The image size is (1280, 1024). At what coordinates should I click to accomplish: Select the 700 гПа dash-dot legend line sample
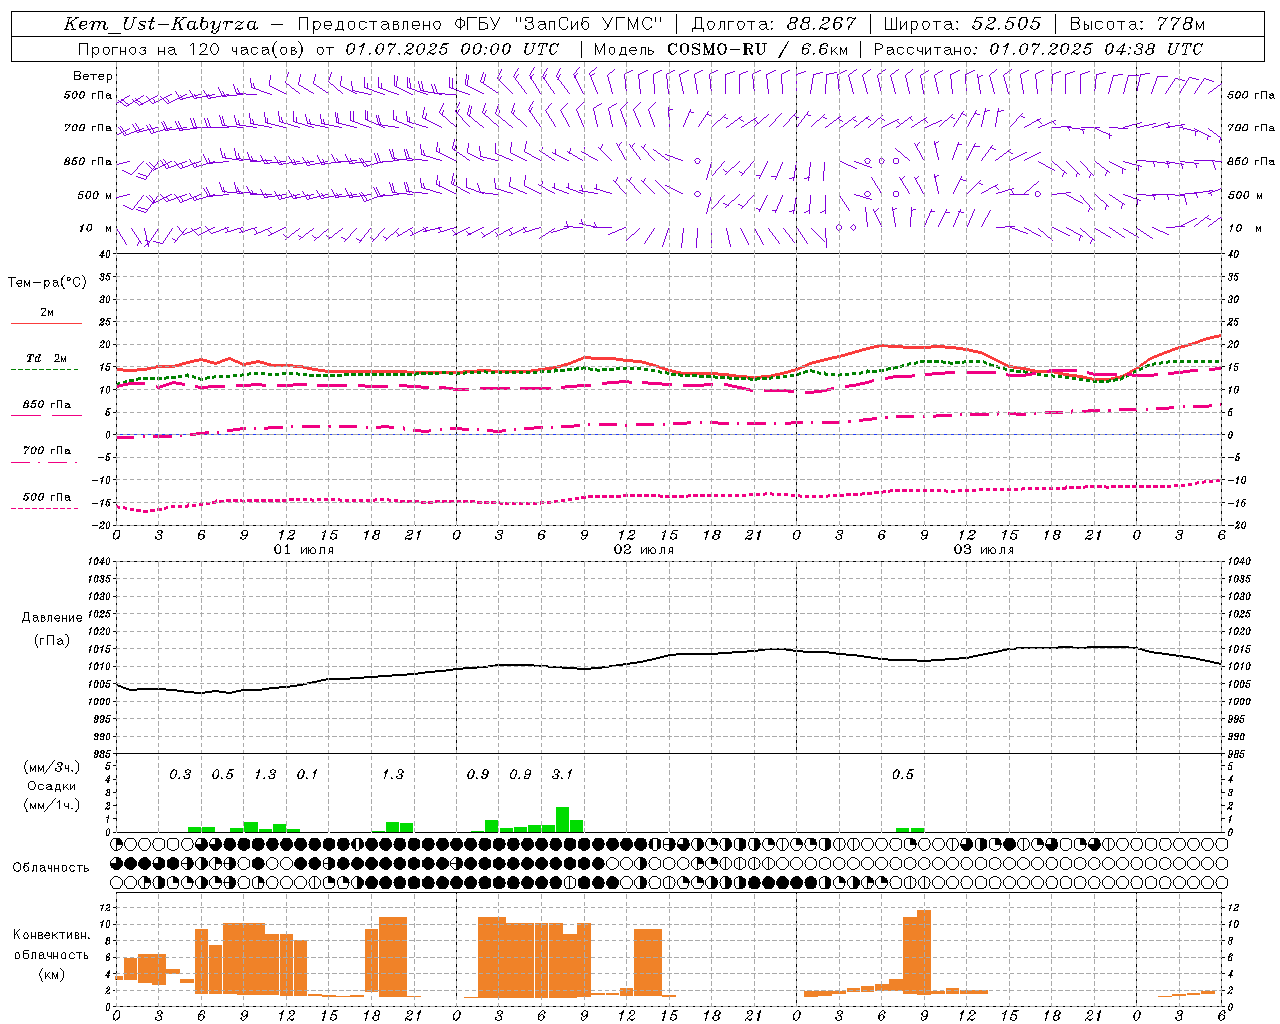pyautogui.click(x=44, y=462)
